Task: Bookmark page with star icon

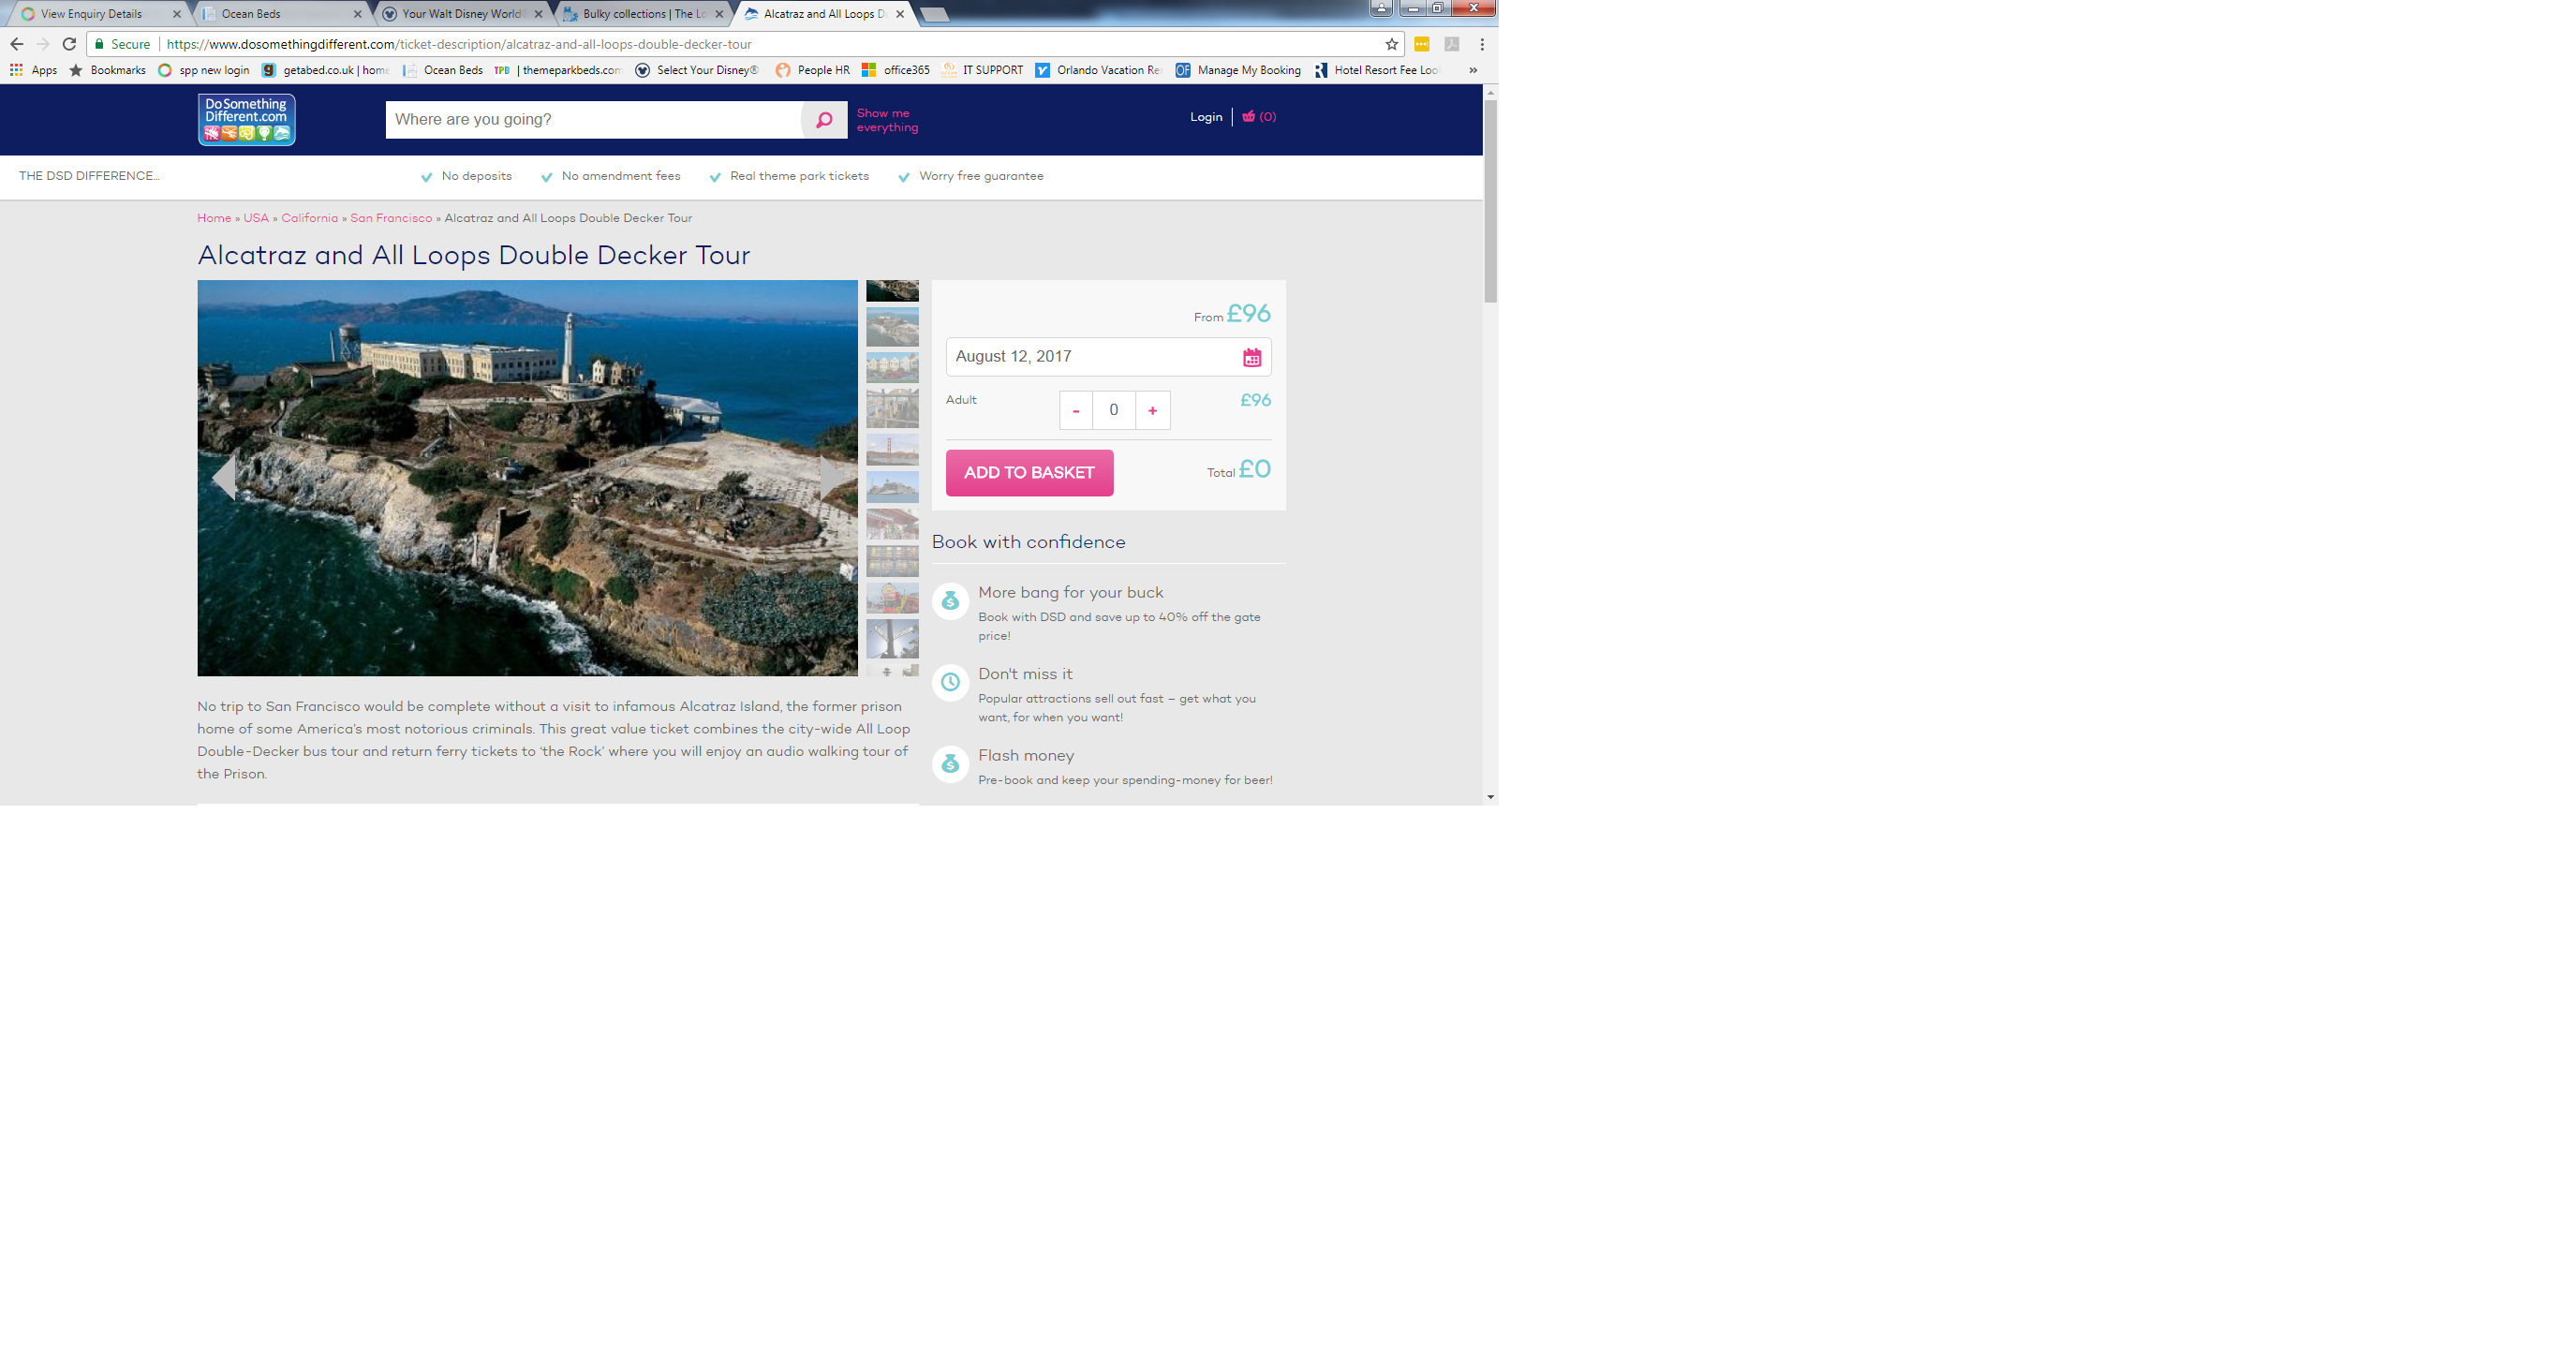Action: [x=1391, y=44]
